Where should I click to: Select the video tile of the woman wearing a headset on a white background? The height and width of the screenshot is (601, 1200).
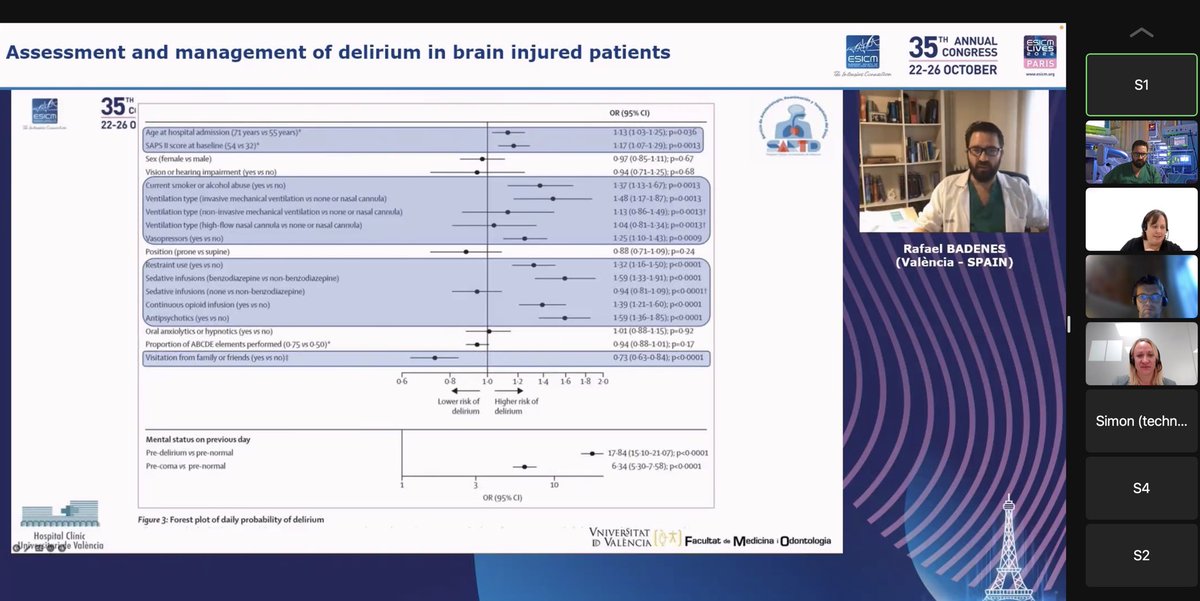point(1141,219)
